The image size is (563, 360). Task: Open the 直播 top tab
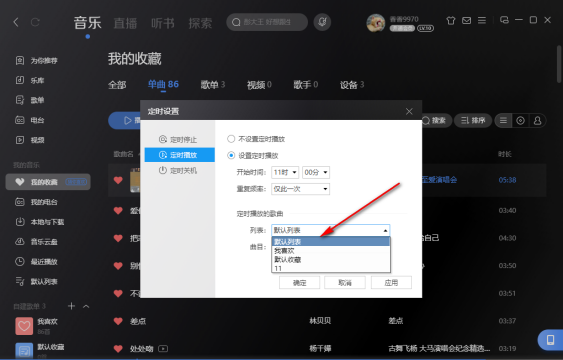click(x=125, y=23)
